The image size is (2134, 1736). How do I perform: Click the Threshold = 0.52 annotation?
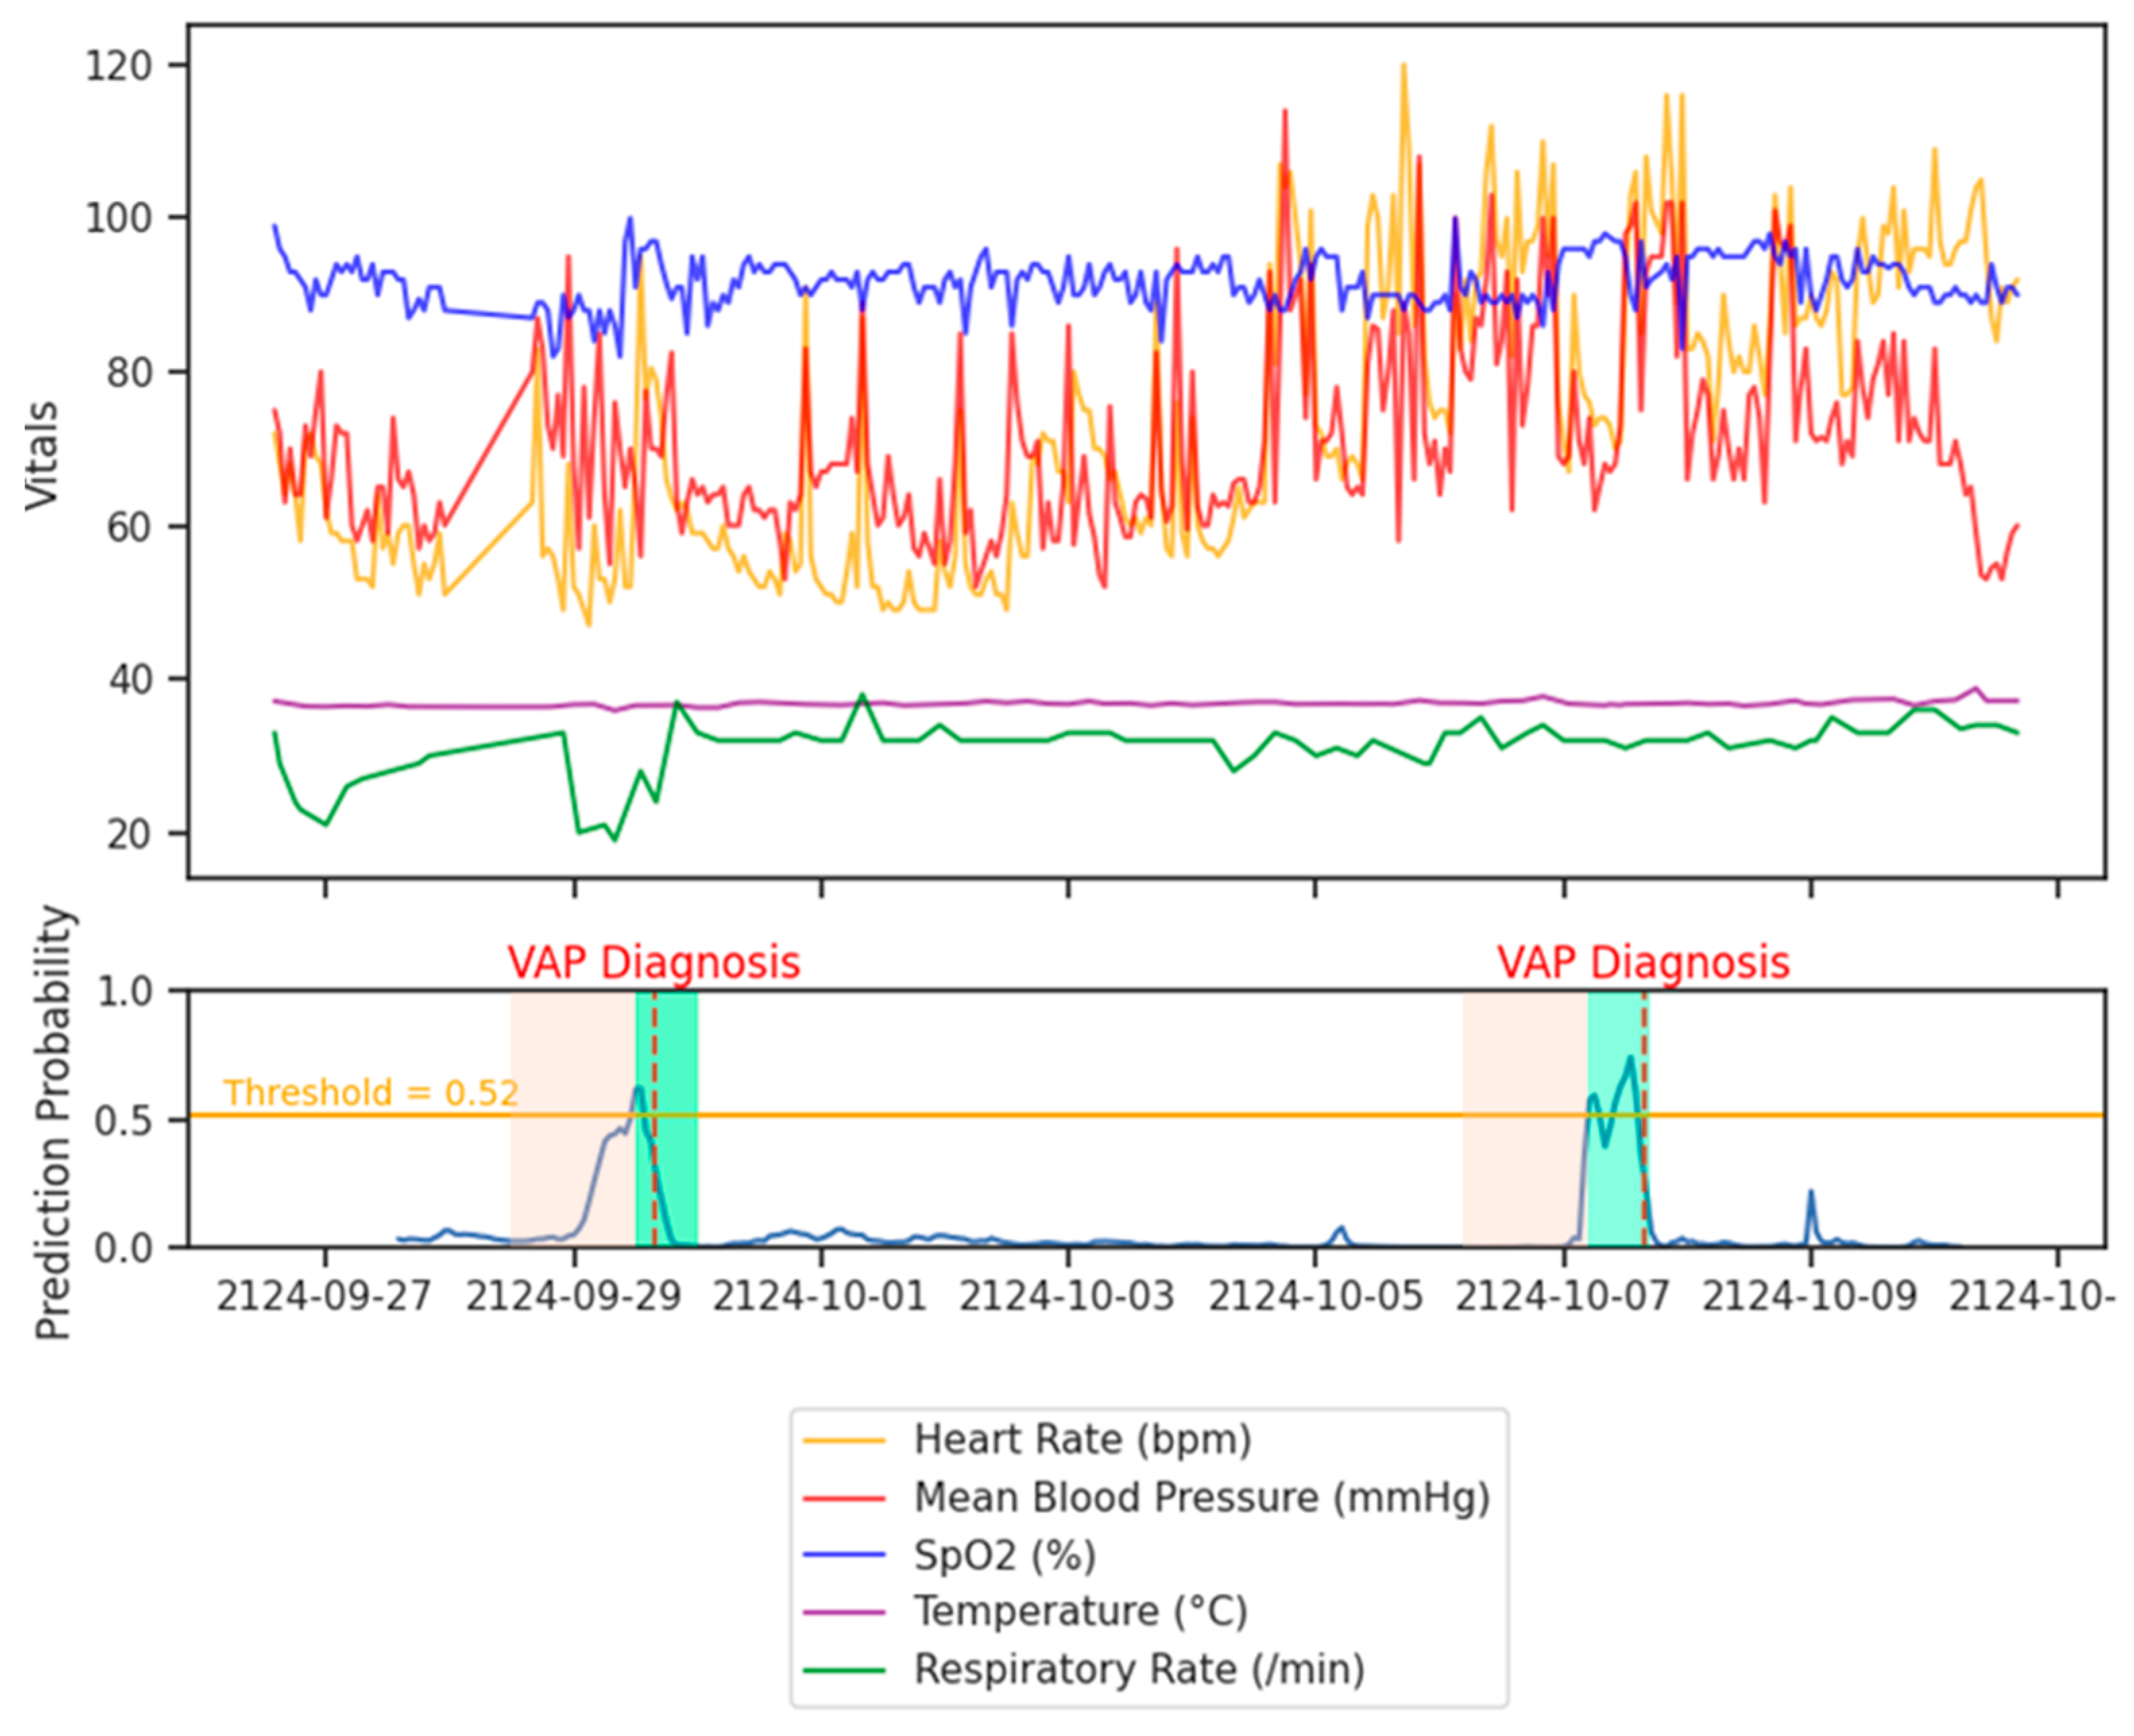pyautogui.click(x=371, y=1093)
